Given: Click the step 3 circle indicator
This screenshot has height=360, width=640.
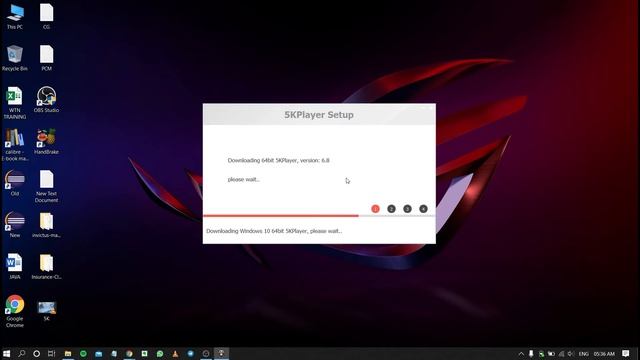Looking at the screenshot, I should (407, 209).
